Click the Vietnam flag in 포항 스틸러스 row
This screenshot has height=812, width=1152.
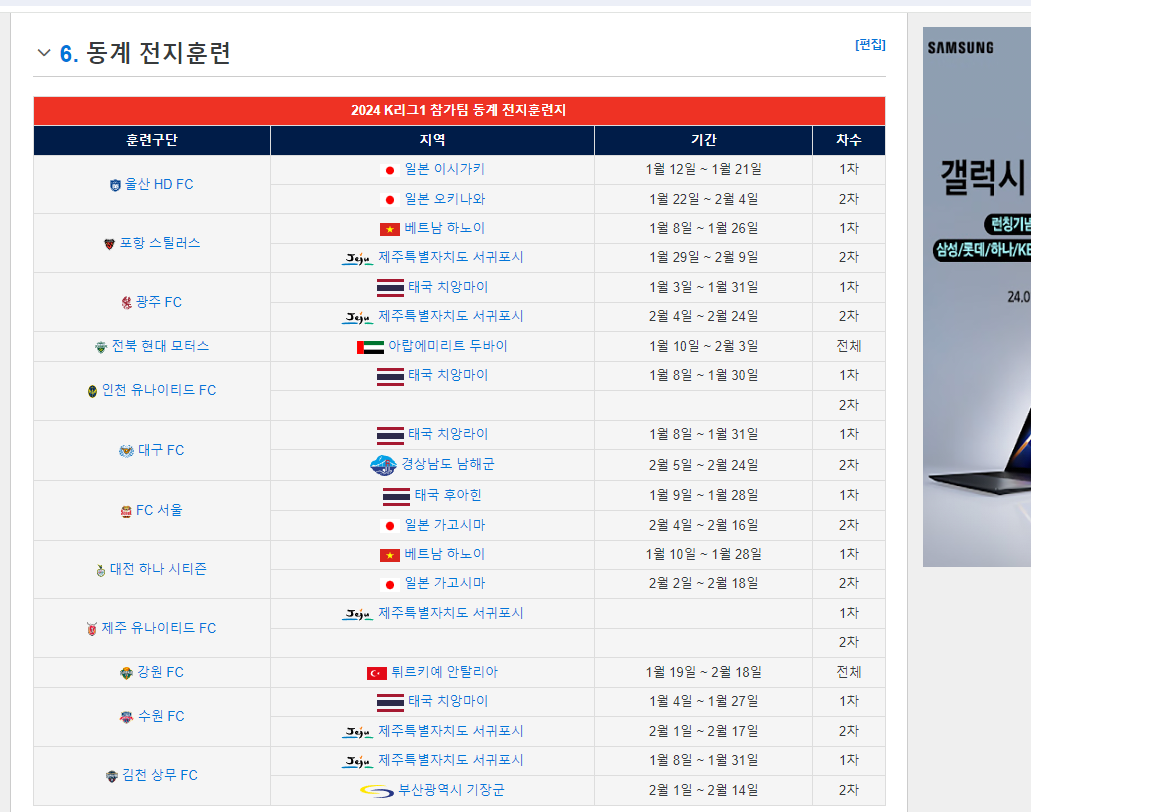tap(389, 229)
